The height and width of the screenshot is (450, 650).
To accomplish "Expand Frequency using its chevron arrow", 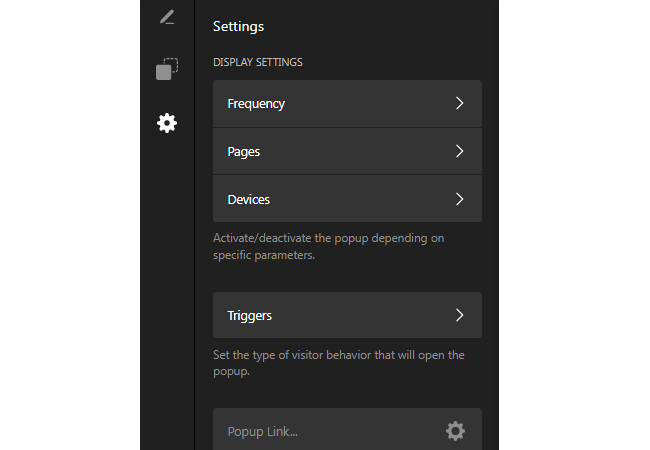I will tap(459, 103).
